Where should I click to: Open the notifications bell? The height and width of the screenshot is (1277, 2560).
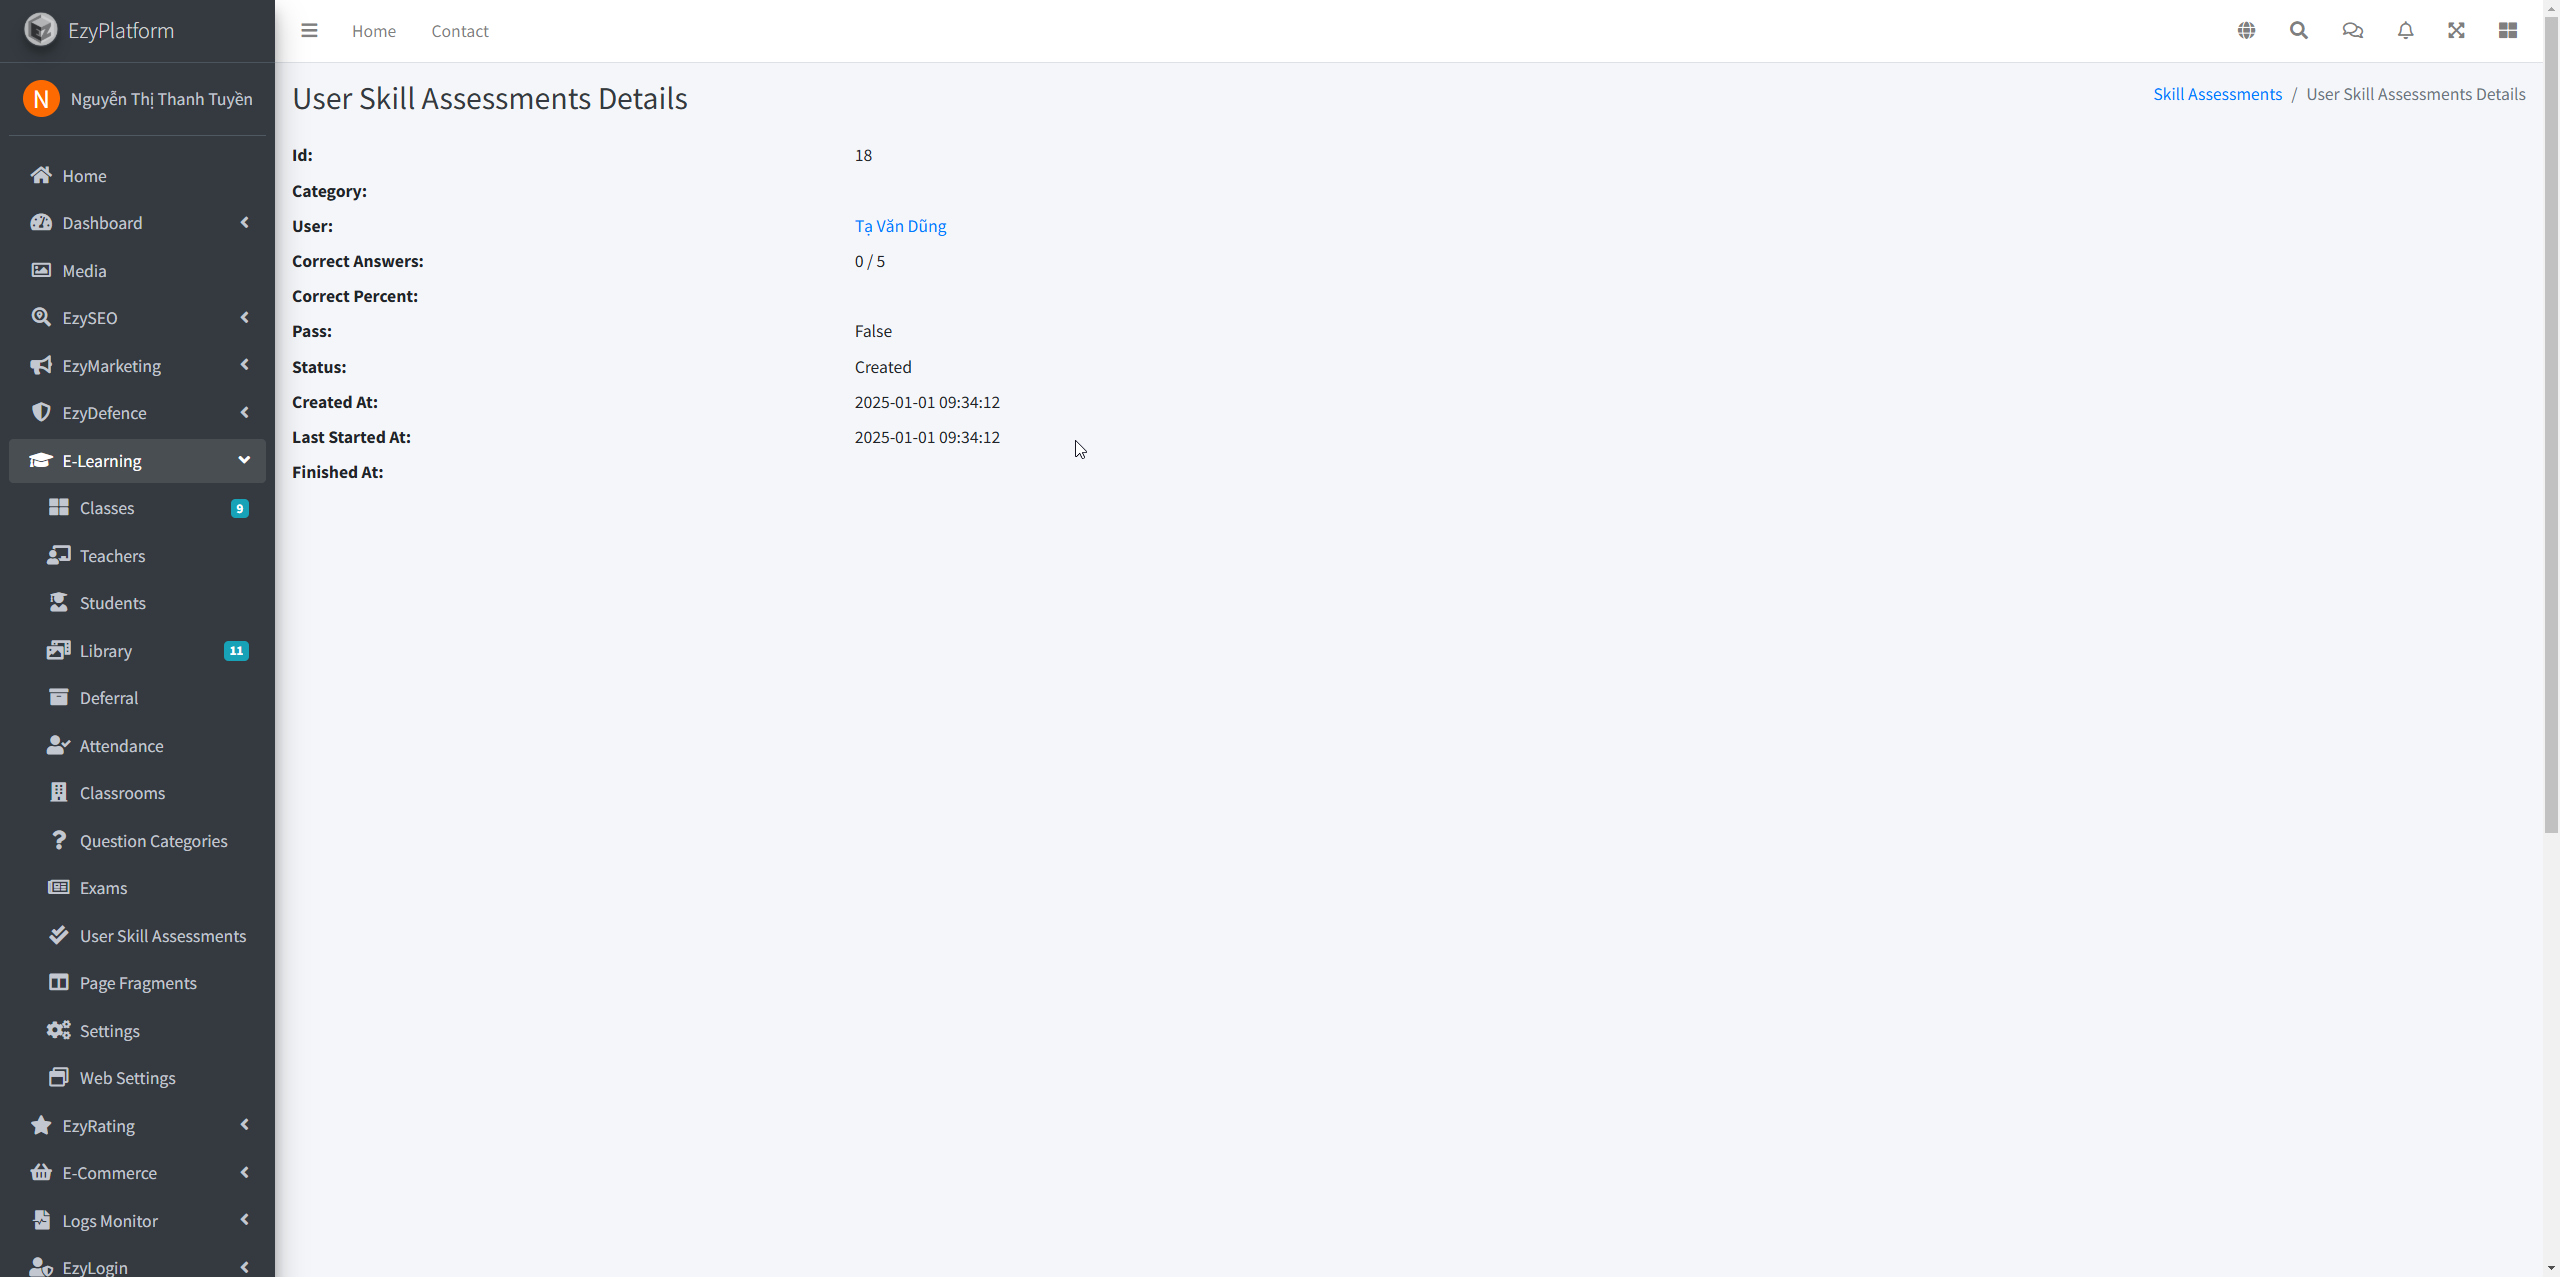(x=2405, y=31)
